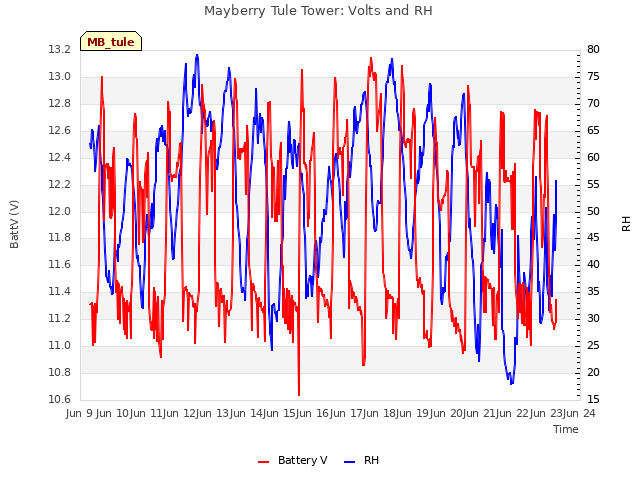Click the 12.0 voltage tick label
Screen dimensions: 640x480
coord(60,211)
